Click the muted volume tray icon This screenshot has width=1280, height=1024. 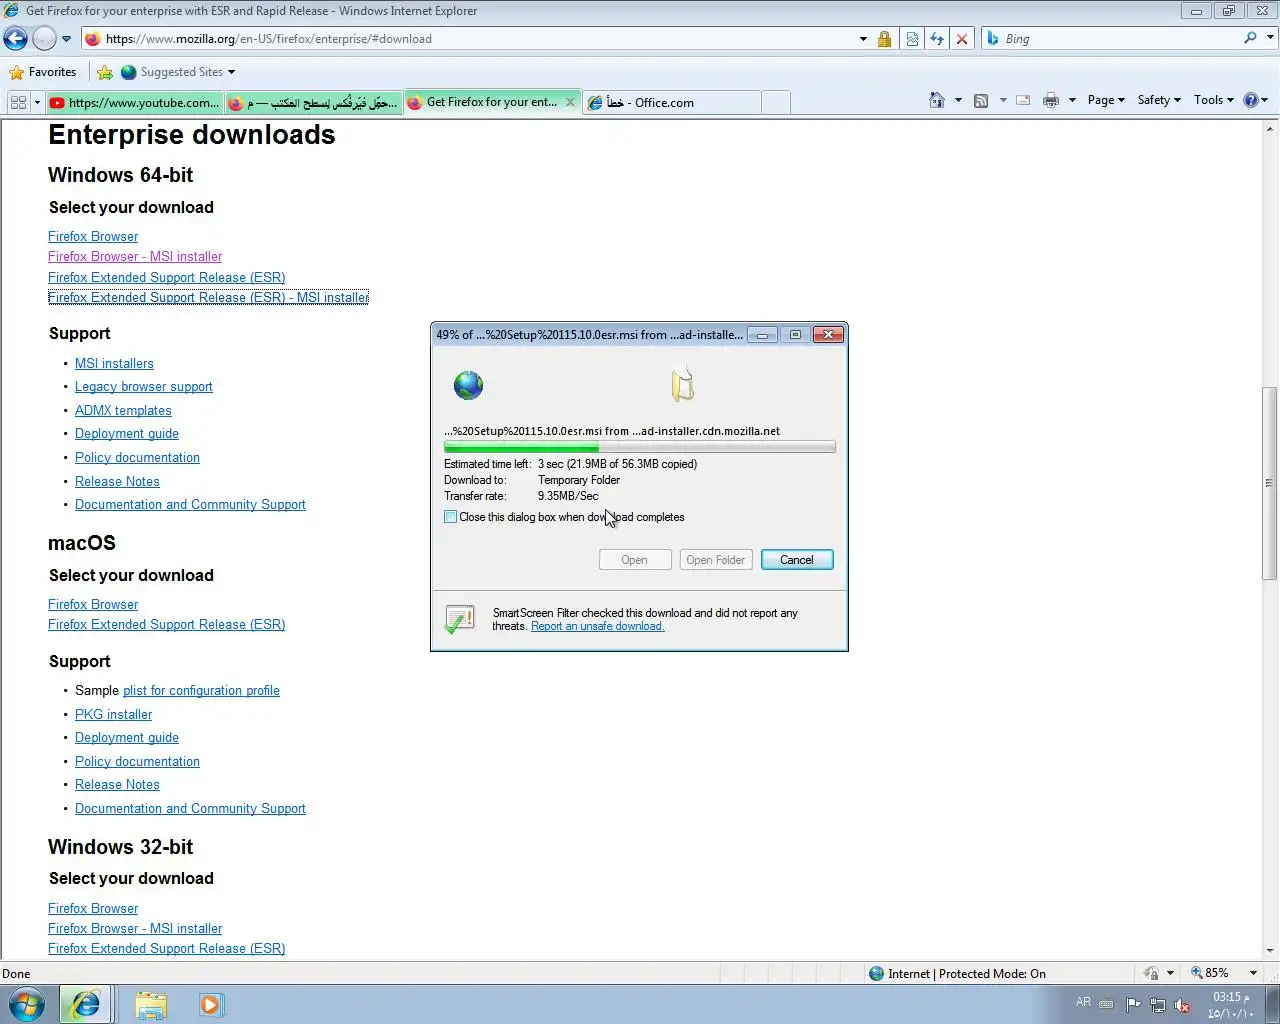click(x=1182, y=1005)
